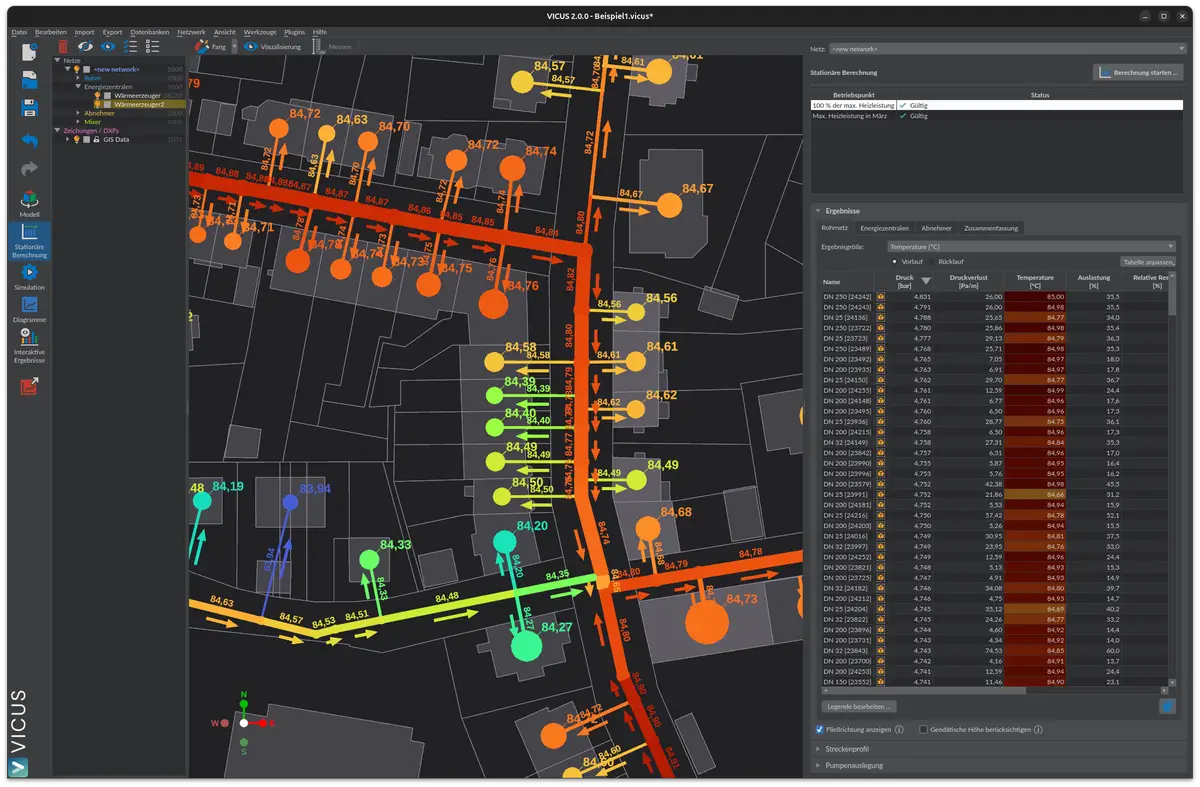Click the Save floppy disk icon
This screenshot has height=787, width=1200.
point(30,108)
